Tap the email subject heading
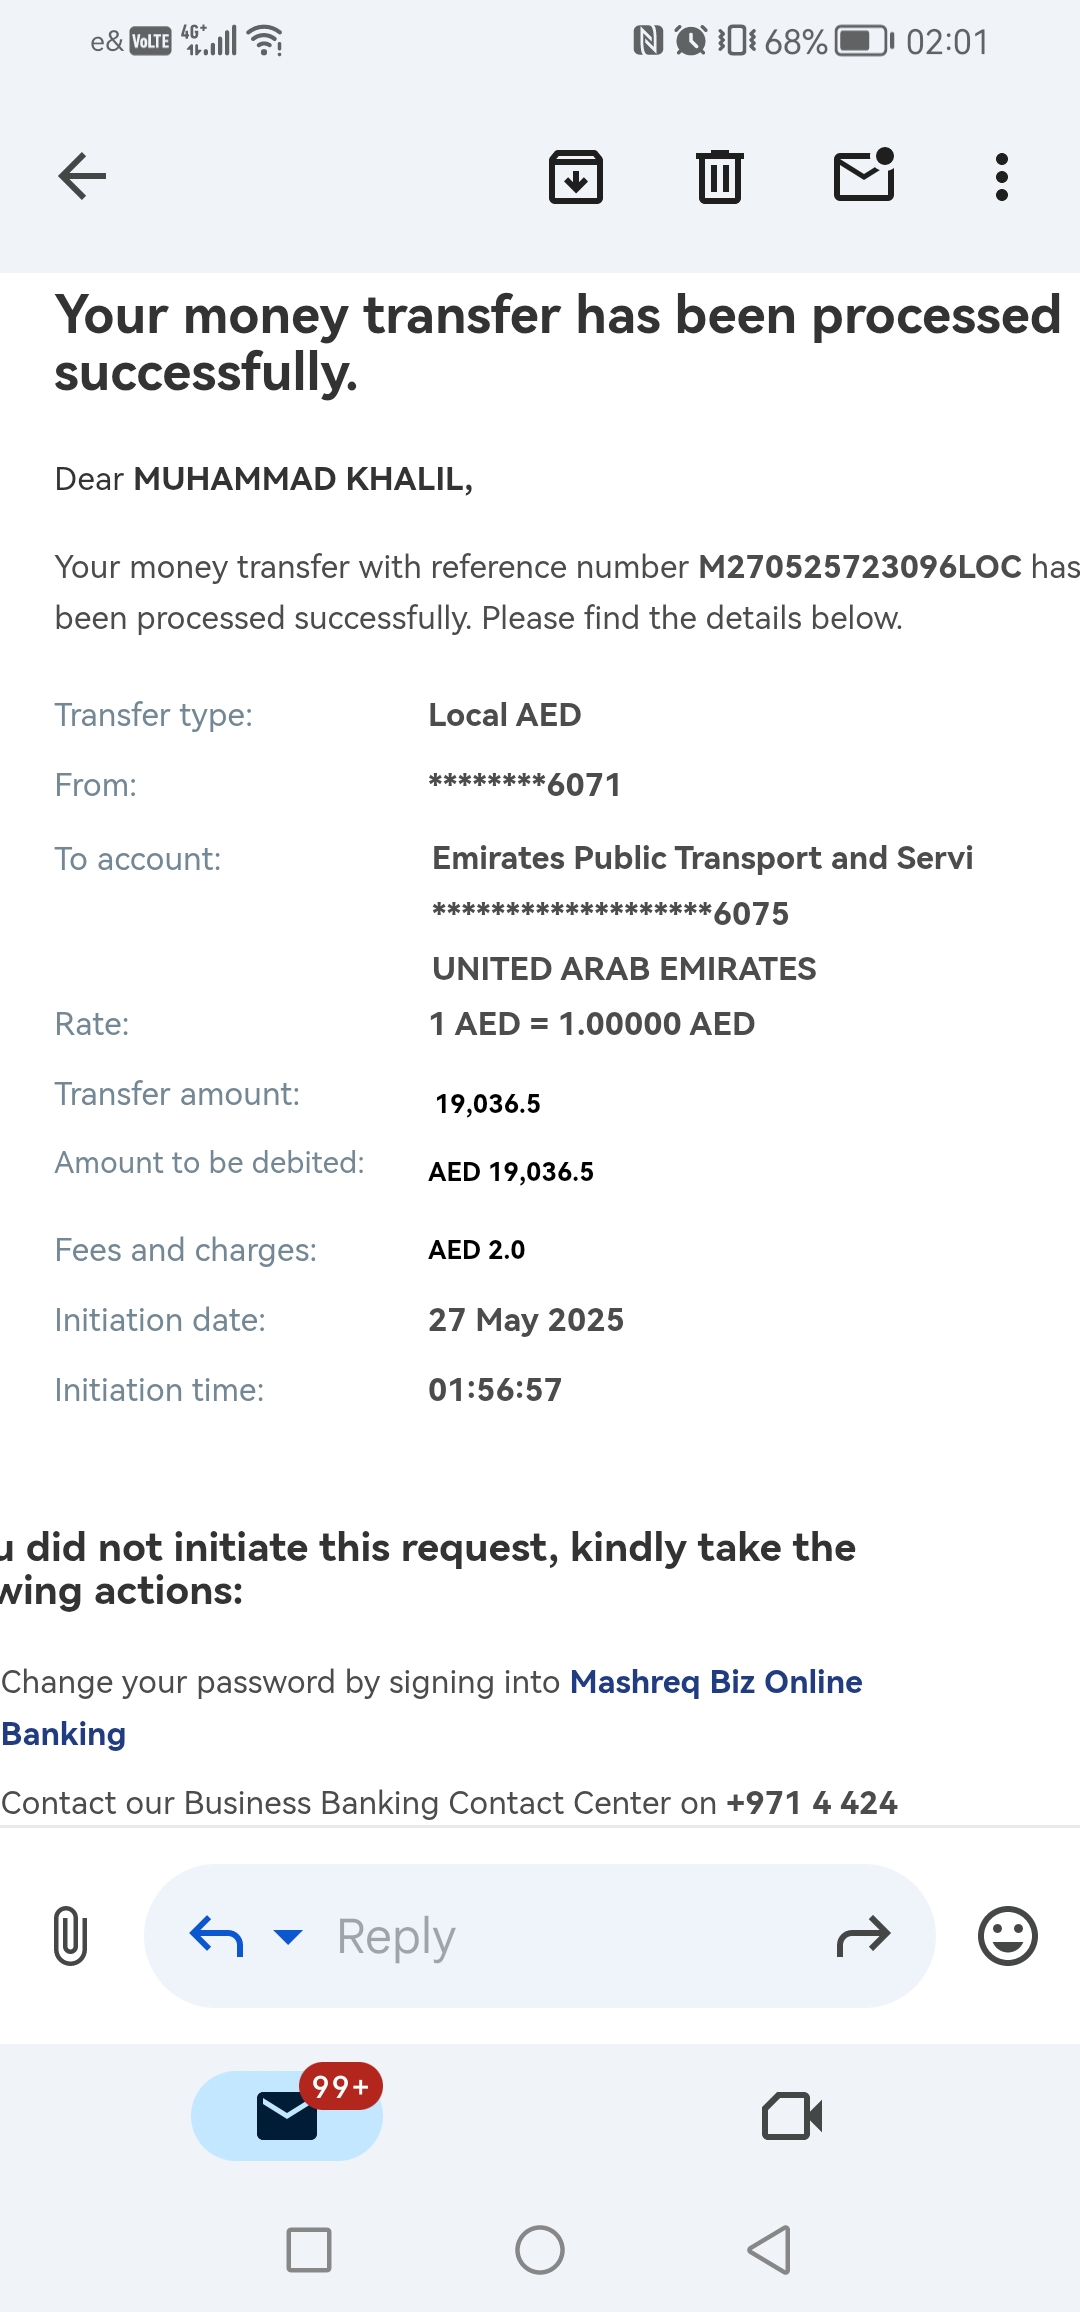Viewport: 1080px width, 2312px height. (x=558, y=343)
